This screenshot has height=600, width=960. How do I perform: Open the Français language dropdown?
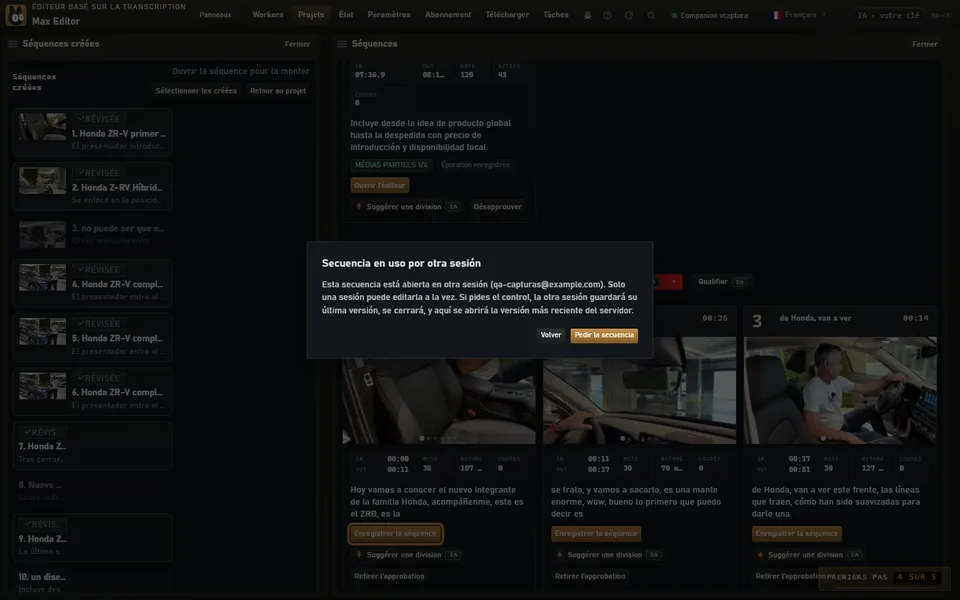(799, 15)
